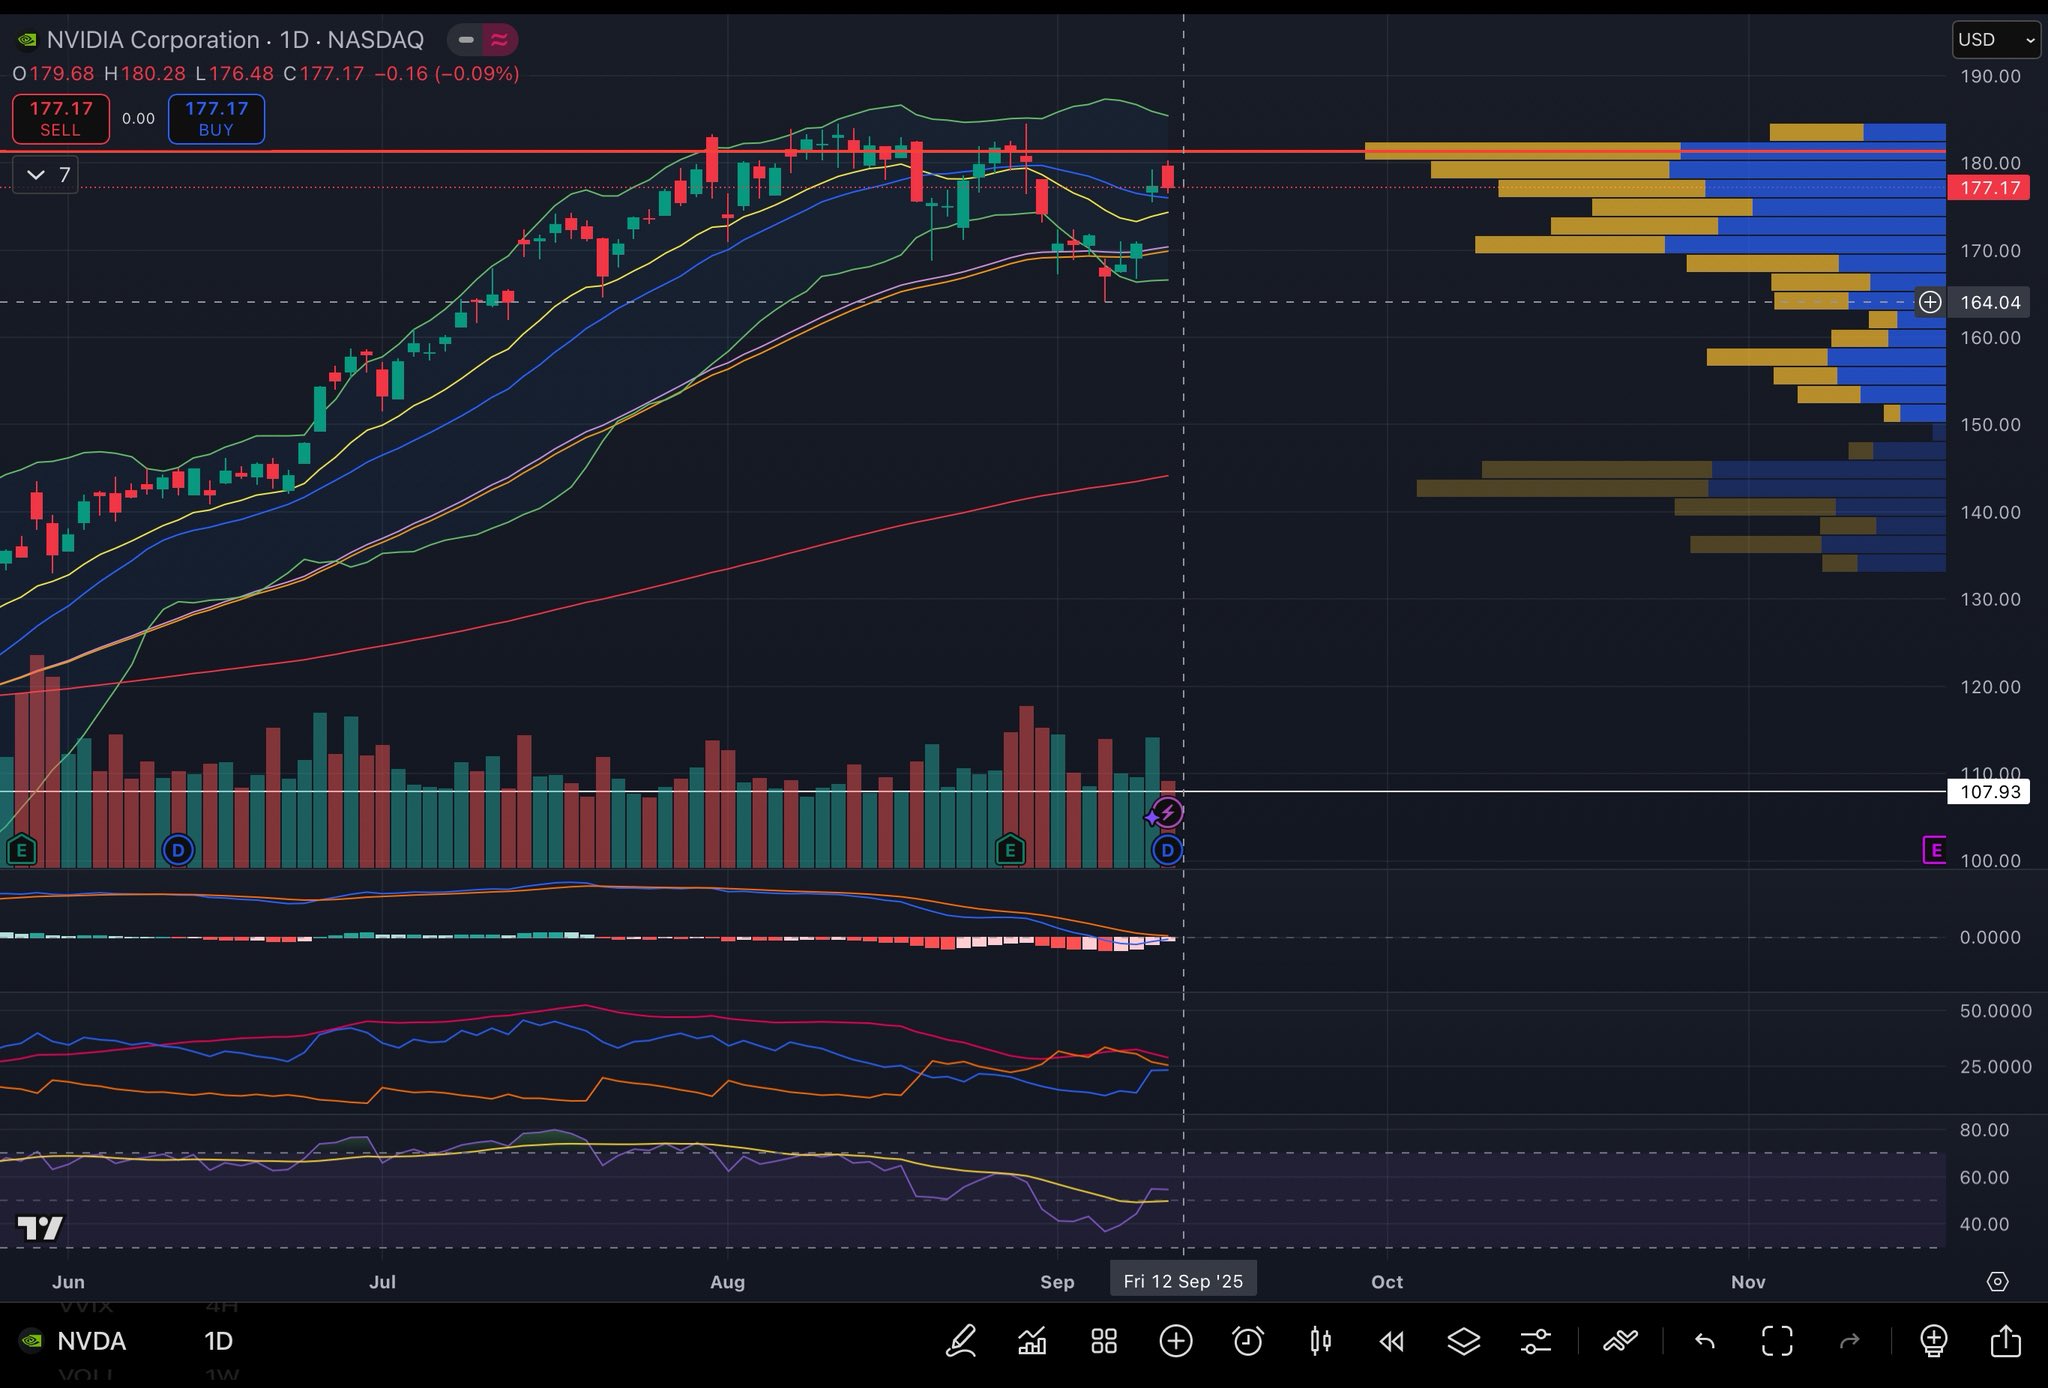Open the layout grid icon
This screenshot has height=1388, width=2048.
pyautogui.click(x=1104, y=1341)
